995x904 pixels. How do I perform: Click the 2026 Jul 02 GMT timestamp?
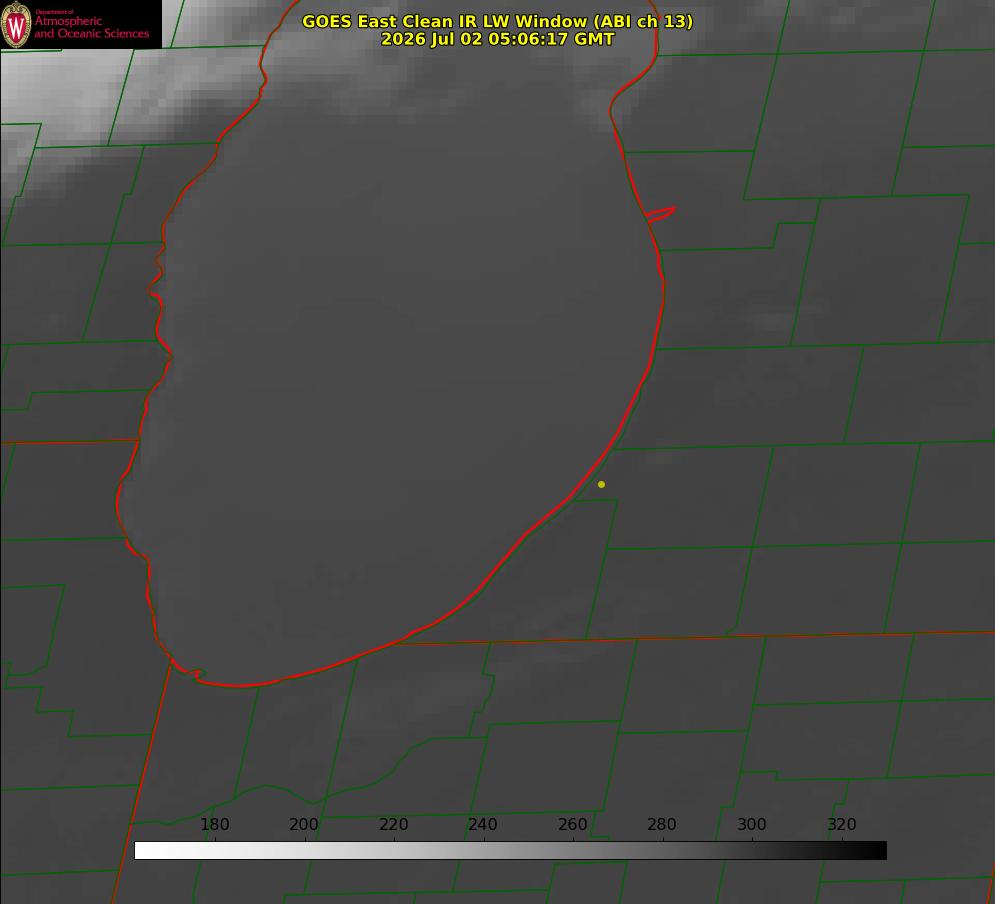498,39
